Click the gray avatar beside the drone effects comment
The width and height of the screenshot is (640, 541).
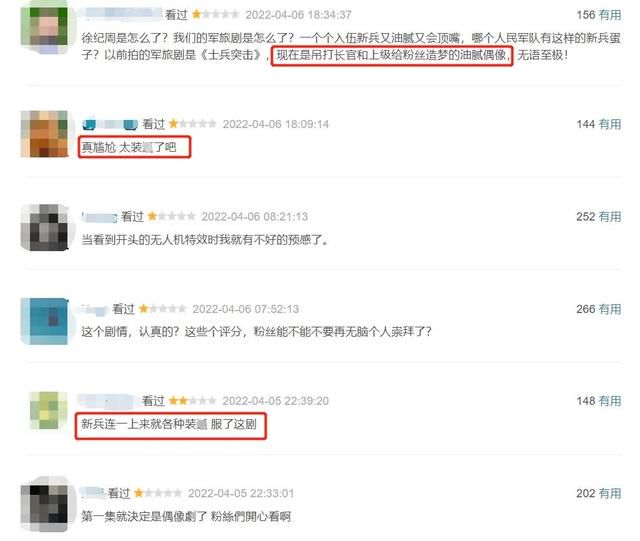coord(44,227)
